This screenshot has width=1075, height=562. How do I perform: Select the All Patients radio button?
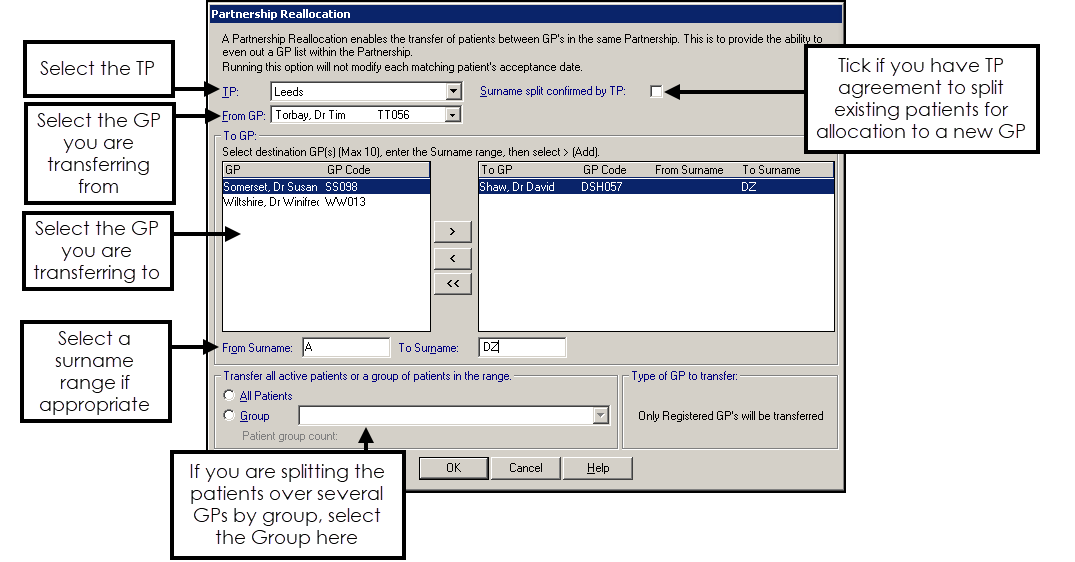(229, 396)
